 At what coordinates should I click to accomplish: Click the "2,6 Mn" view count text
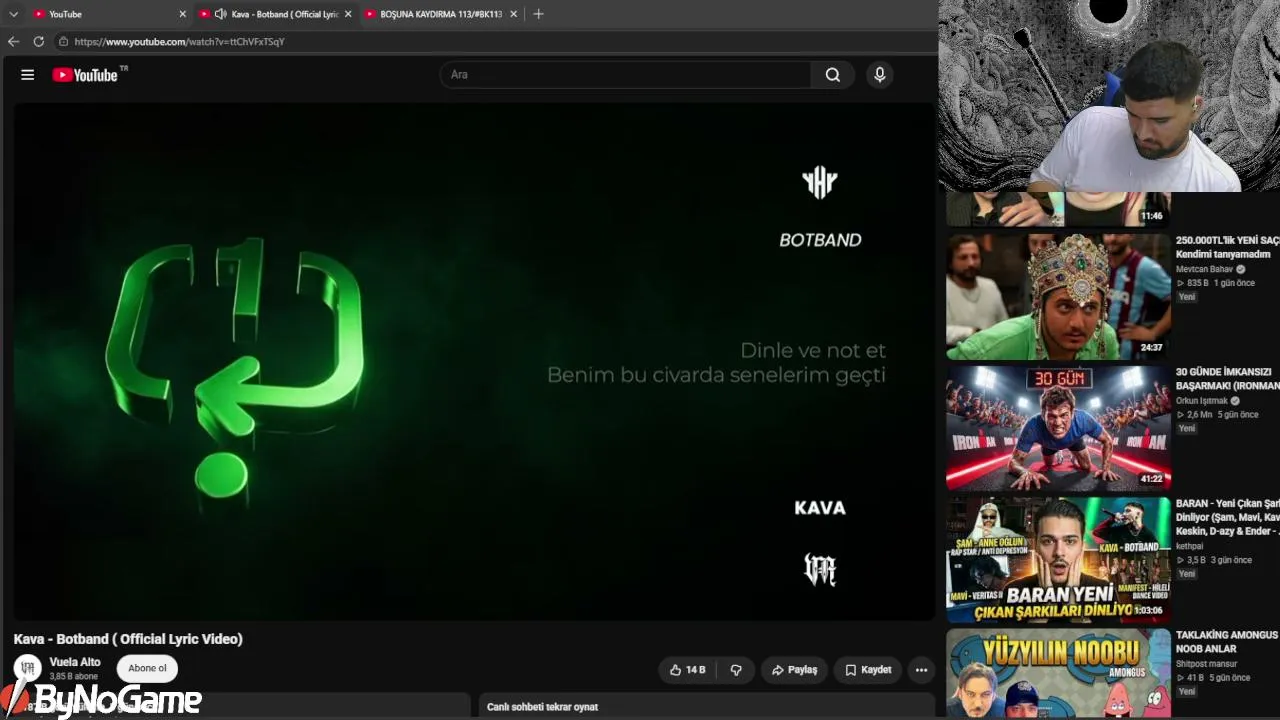pyautogui.click(x=1199, y=414)
